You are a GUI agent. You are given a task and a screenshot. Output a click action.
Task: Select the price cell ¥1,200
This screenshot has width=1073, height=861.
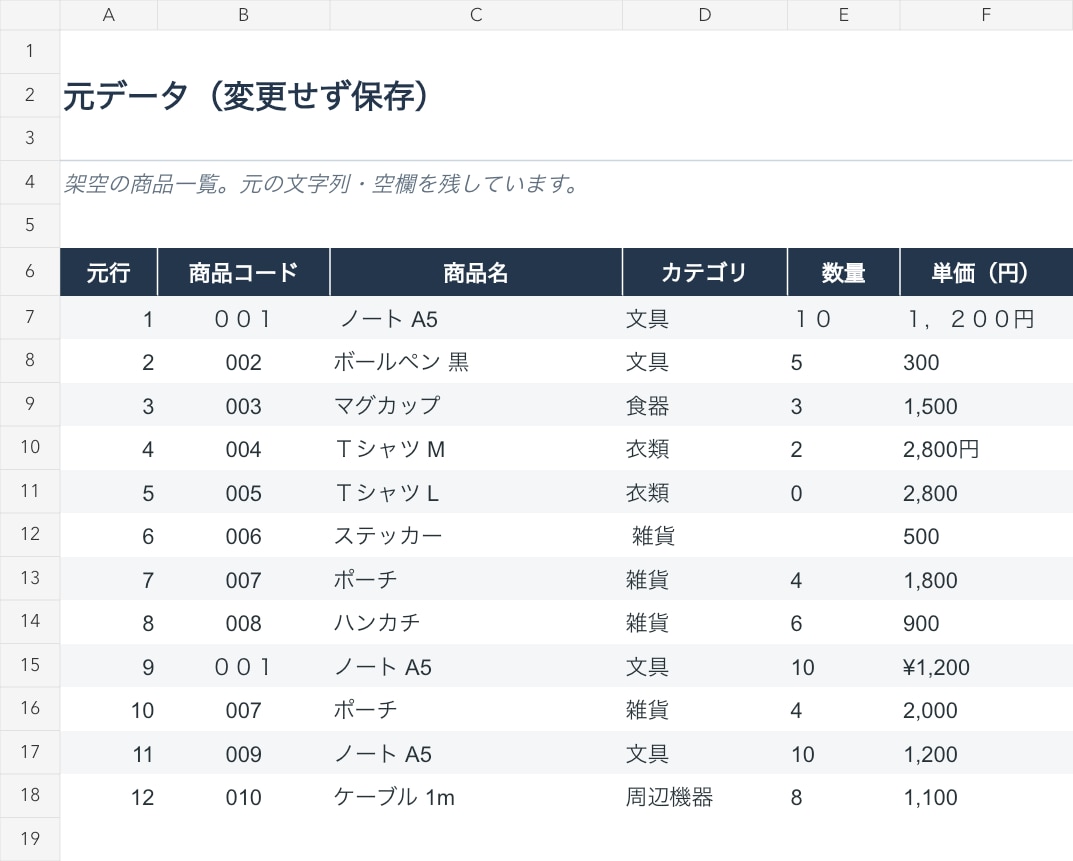coord(986,667)
